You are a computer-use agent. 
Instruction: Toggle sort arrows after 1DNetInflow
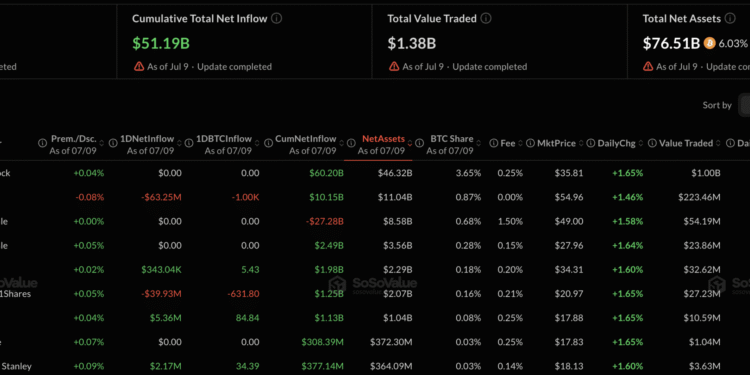[179, 143]
